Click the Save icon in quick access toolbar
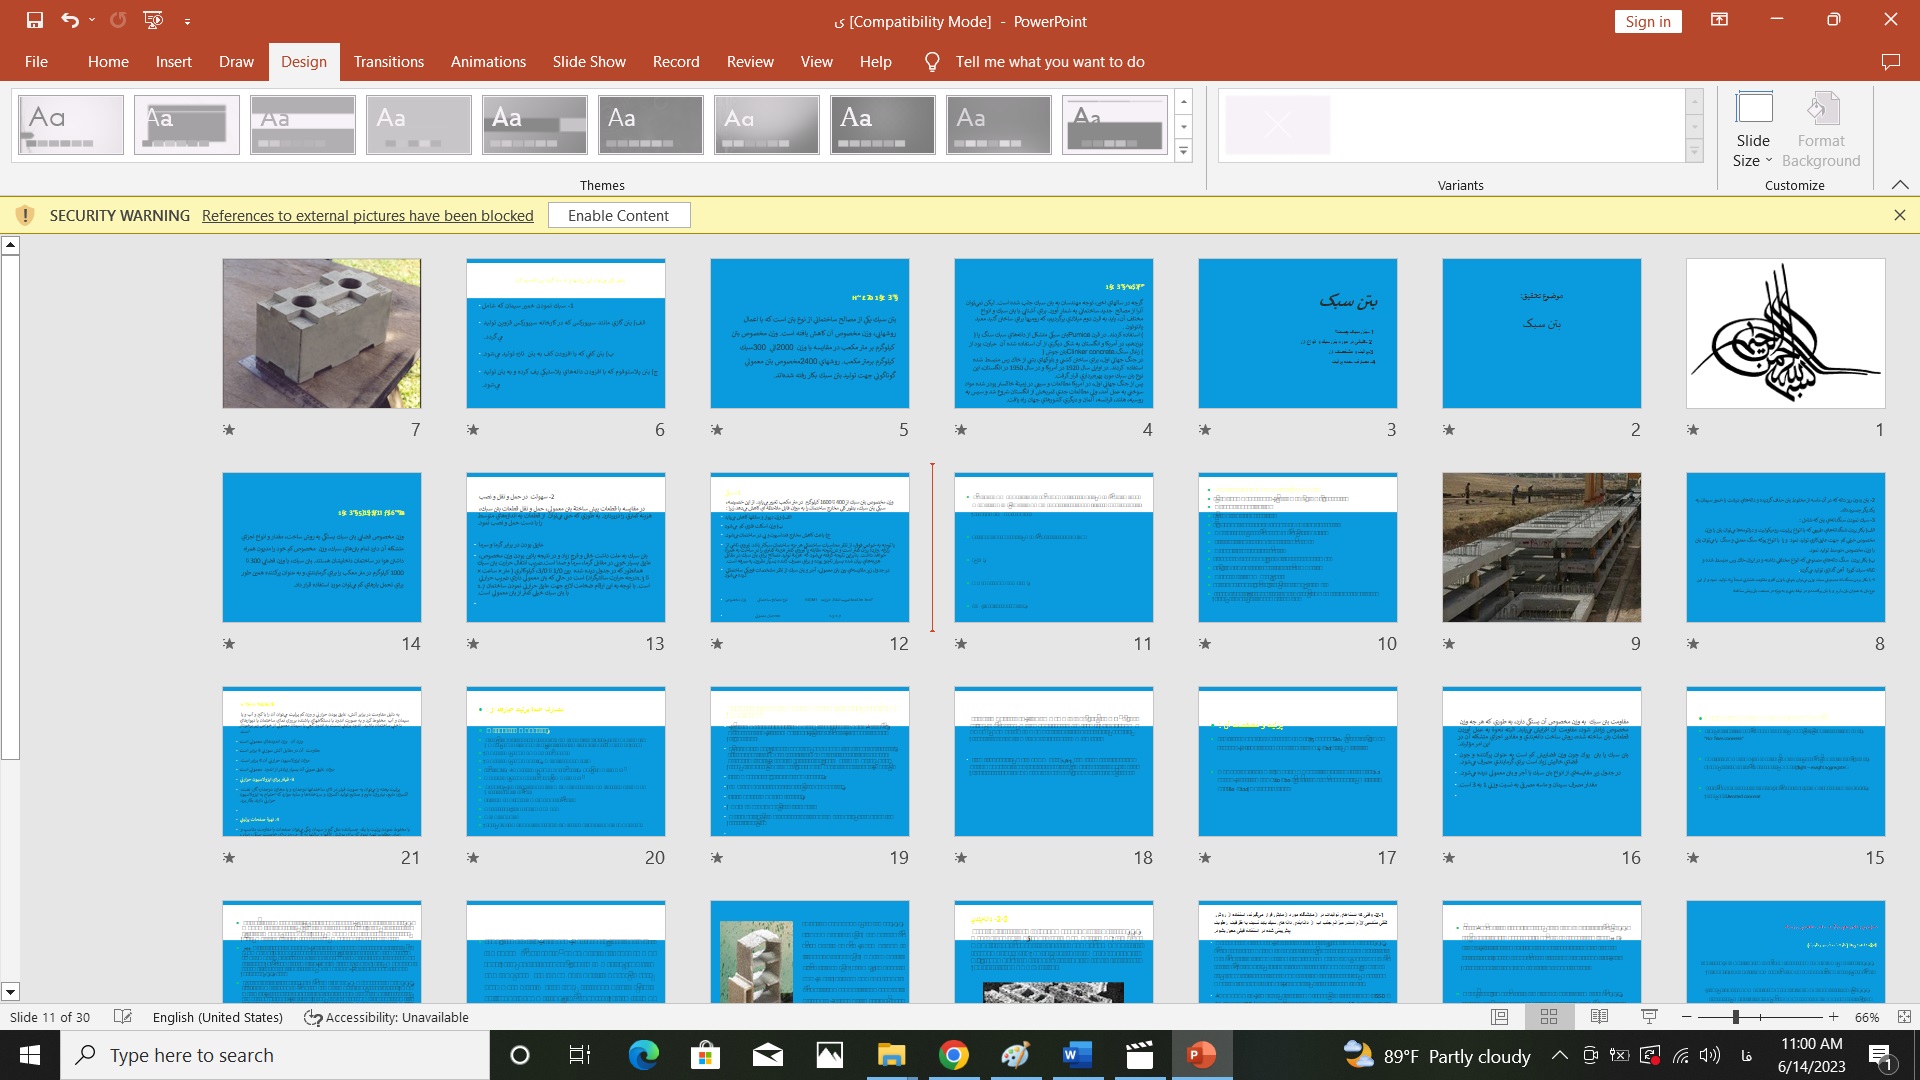 tap(35, 20)
